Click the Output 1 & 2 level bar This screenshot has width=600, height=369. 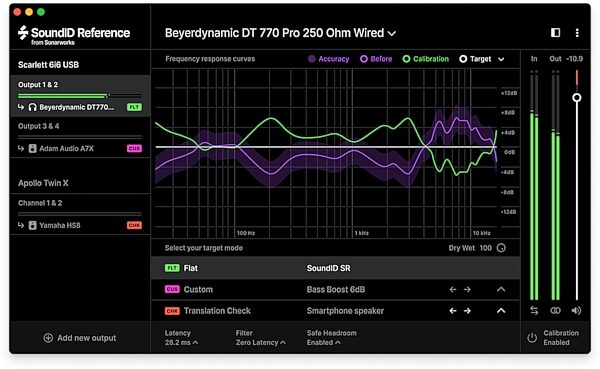(x=80, y=95)
